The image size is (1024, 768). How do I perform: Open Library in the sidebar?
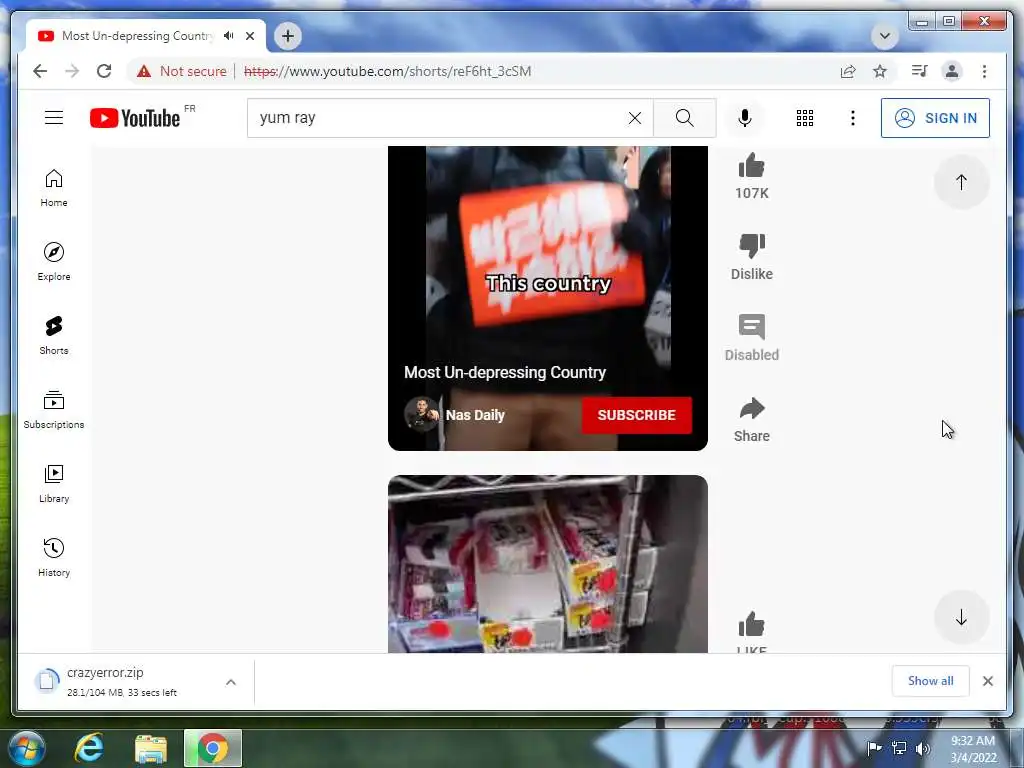coord(54,483)
